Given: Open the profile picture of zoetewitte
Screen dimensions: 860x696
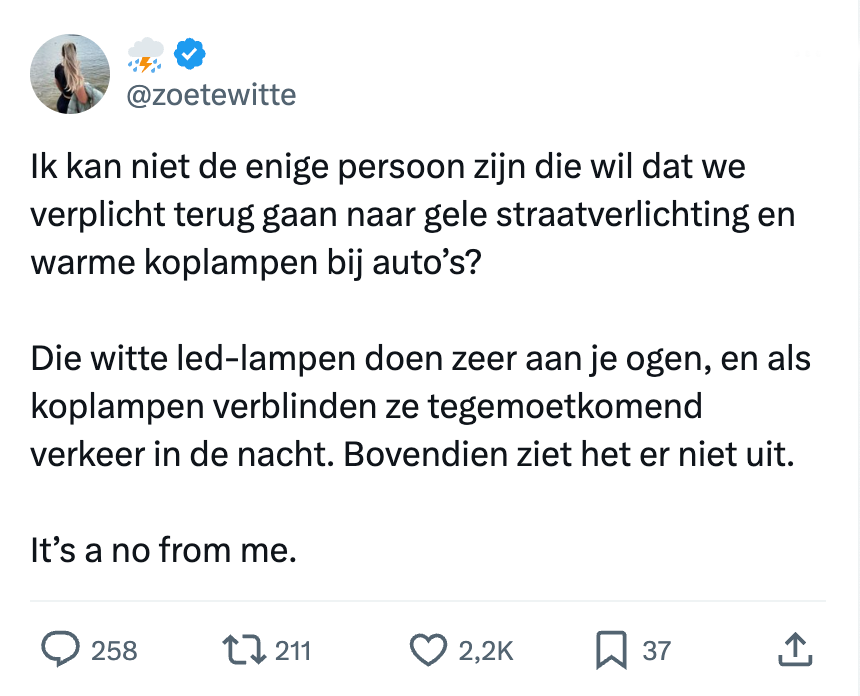Looking at the screenshot, I should click(x=70, y=73).
